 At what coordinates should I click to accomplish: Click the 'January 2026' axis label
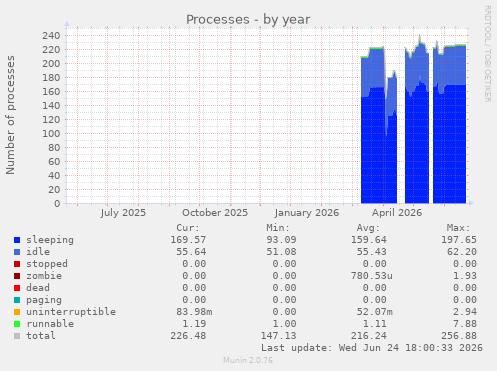click(x=307, y=213)
